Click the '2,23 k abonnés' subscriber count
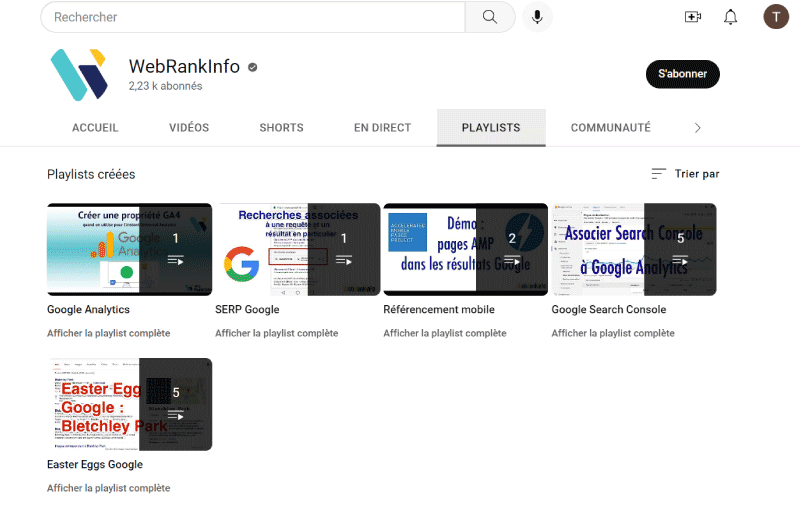Viewport: 800px width, 530px height. [x=165, y=86]
